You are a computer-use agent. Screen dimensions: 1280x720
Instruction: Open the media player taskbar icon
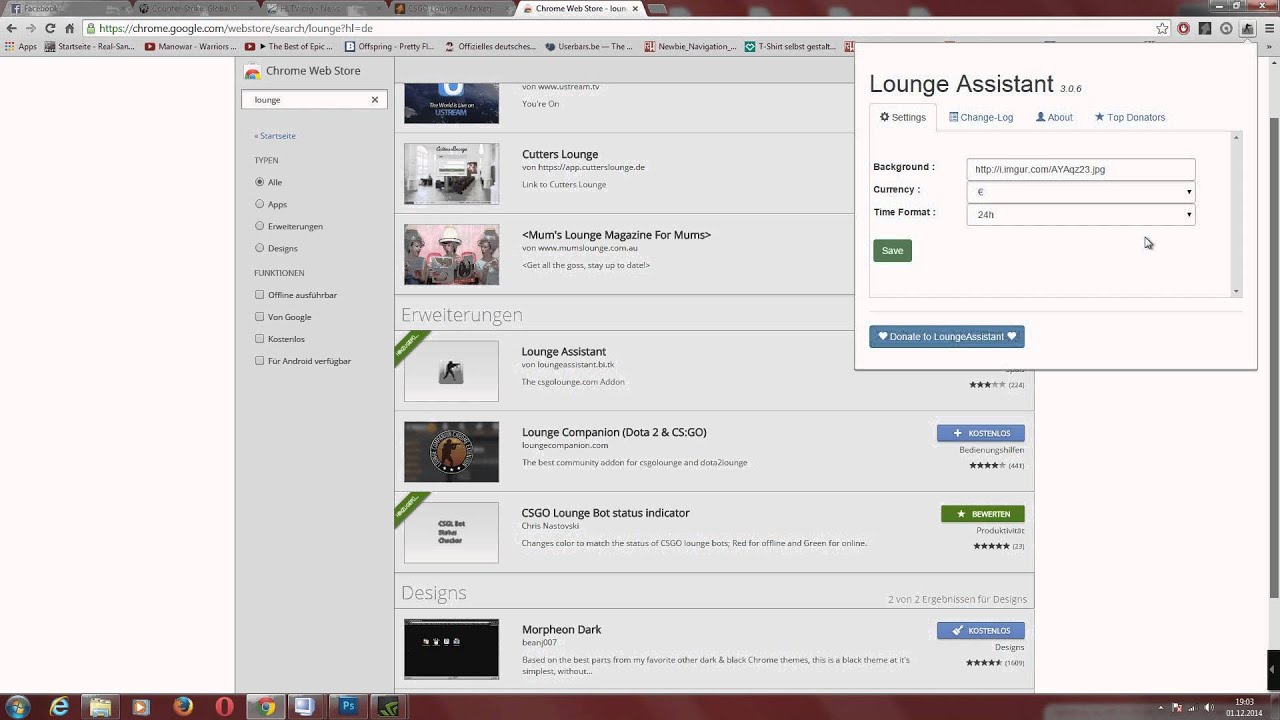[x=141, y=707]
